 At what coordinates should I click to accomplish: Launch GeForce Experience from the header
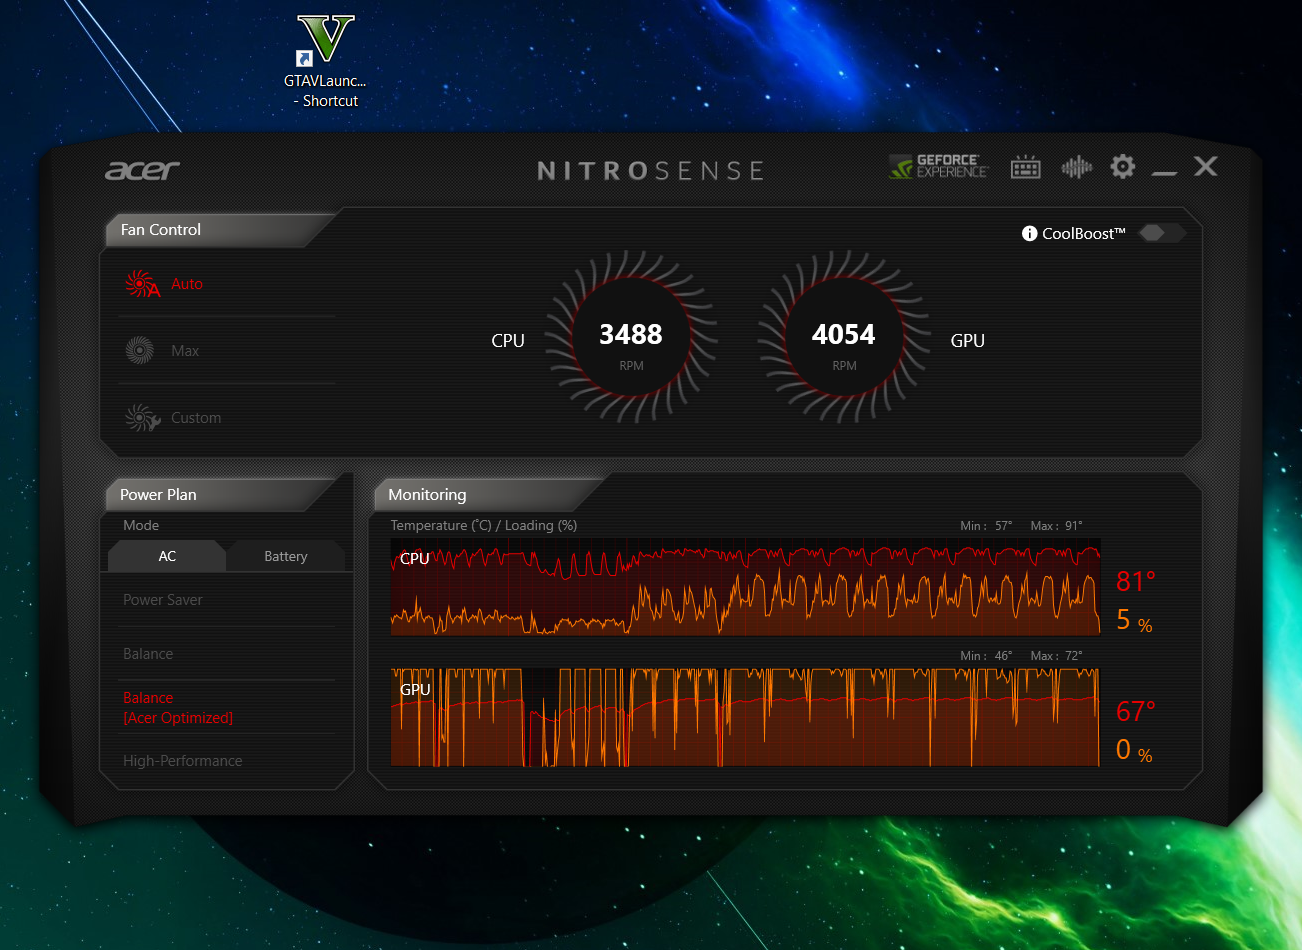pos(939,166)
